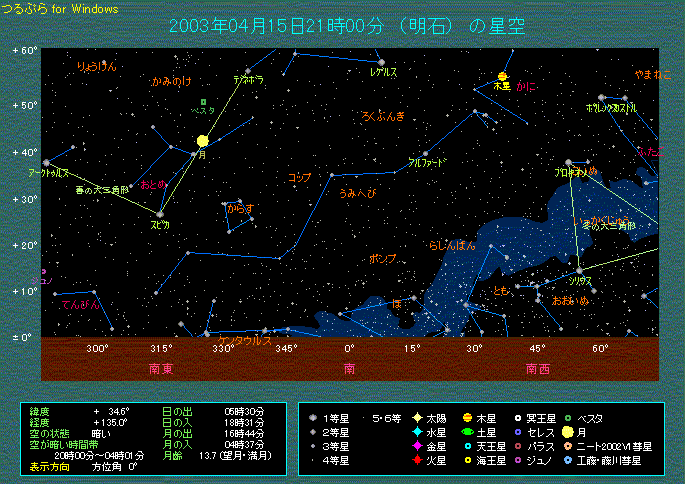Click the chart title 2003年04月15日21時00分

pyautogui.click(x=276, y=26)
